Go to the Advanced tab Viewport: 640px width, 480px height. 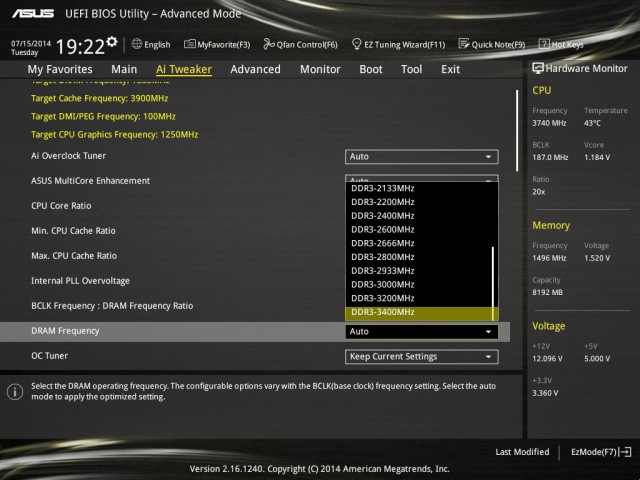256,69
